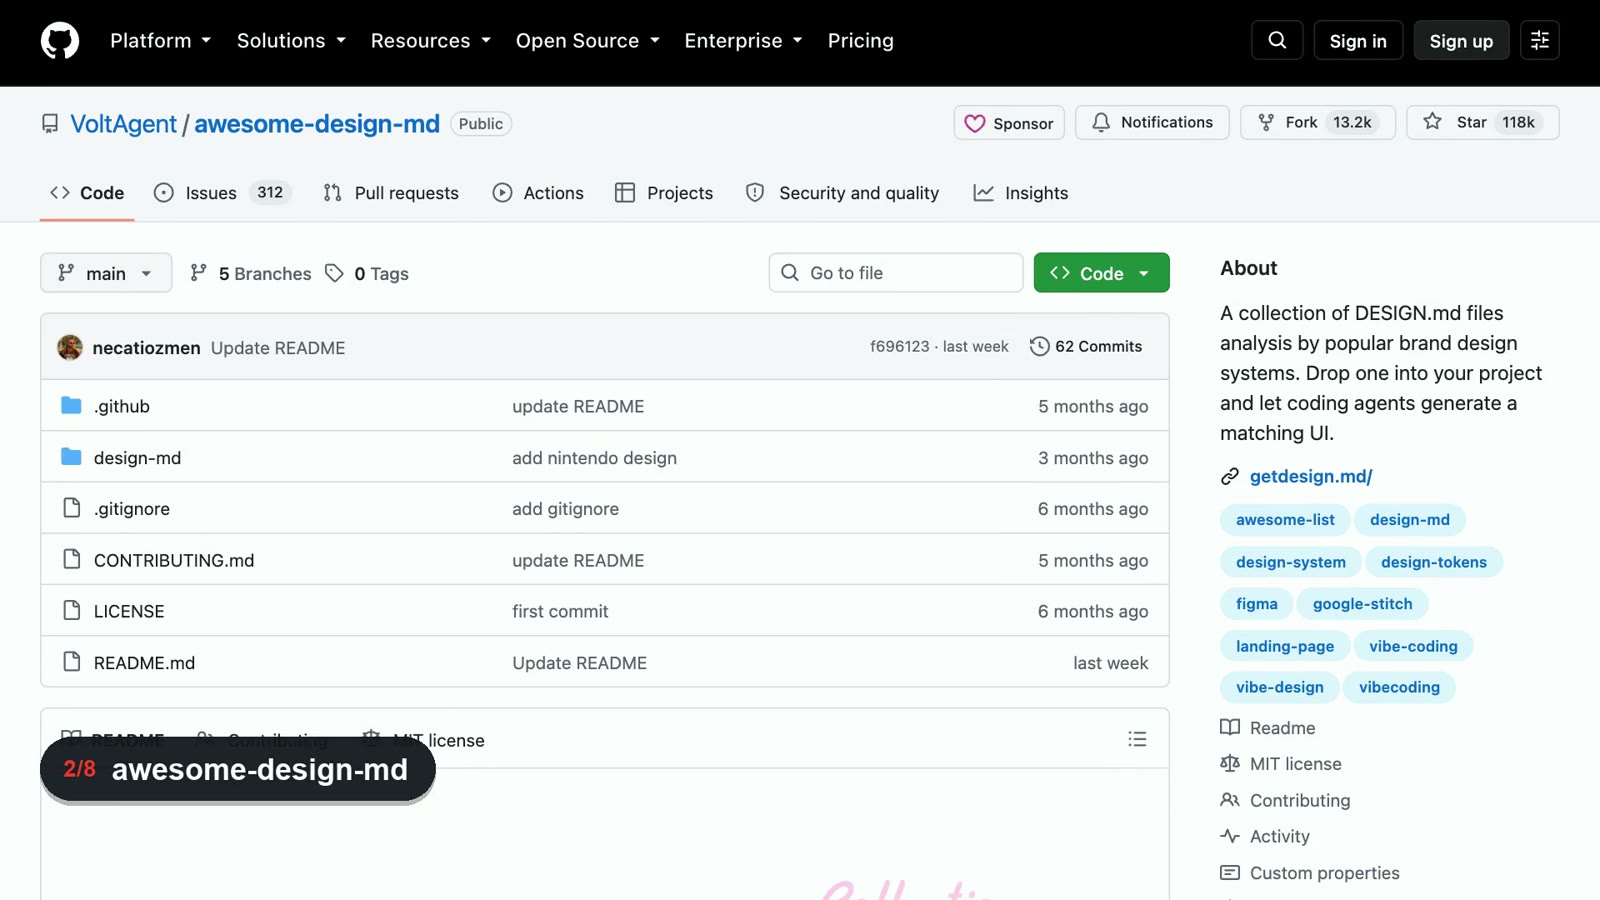Click the Go to file field
Viewport: 1600px width, 900px height.
click(x=896, y=273)
